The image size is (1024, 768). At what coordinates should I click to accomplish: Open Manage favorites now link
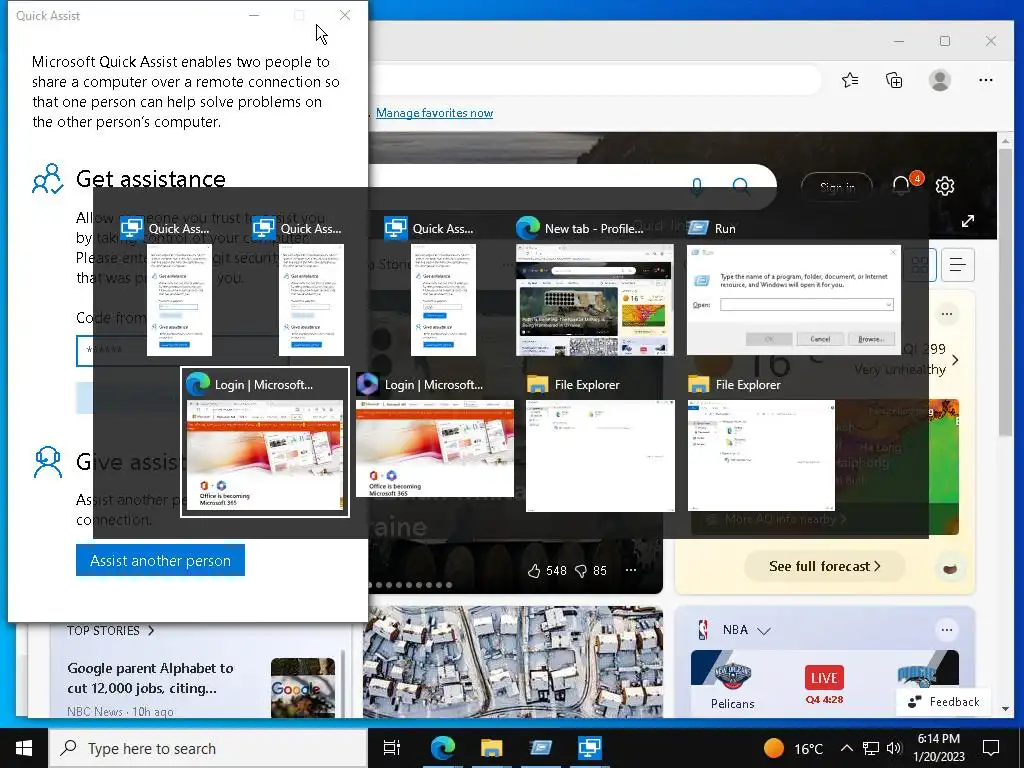click(434, 113)
